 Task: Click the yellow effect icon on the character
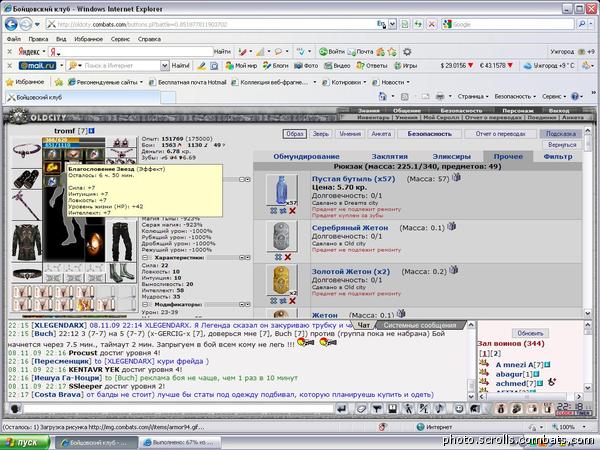52,167
